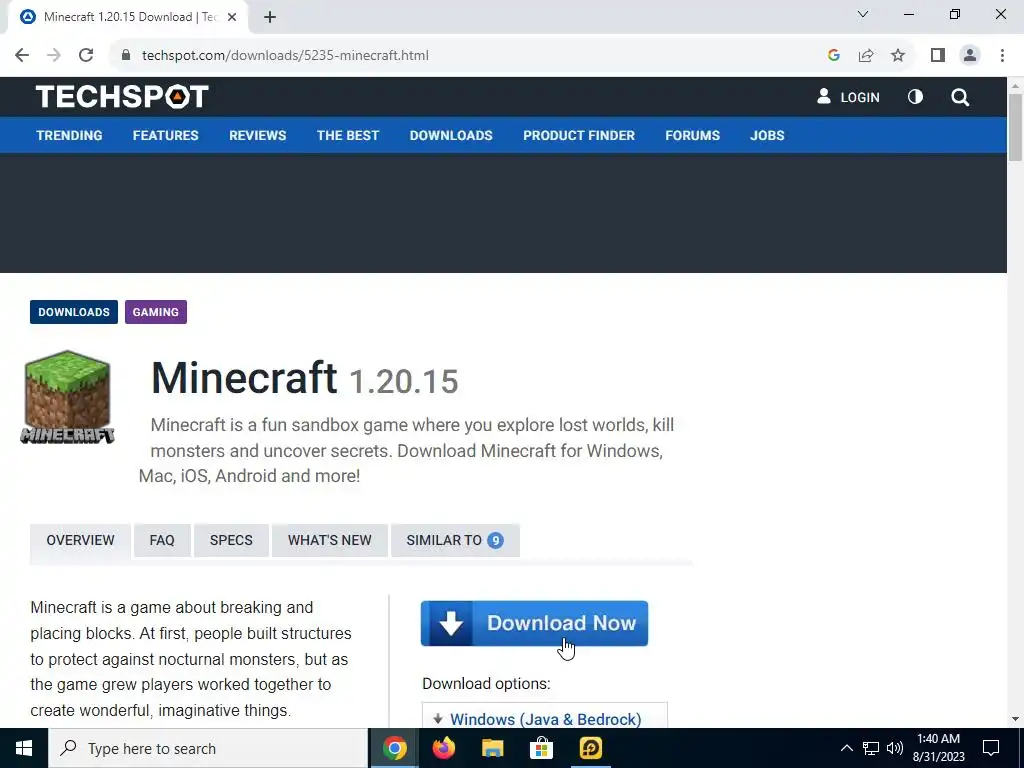Screen dimensions: 1024x768
Task: Toggle dark mode contrast icon
Action: [916, 97]
